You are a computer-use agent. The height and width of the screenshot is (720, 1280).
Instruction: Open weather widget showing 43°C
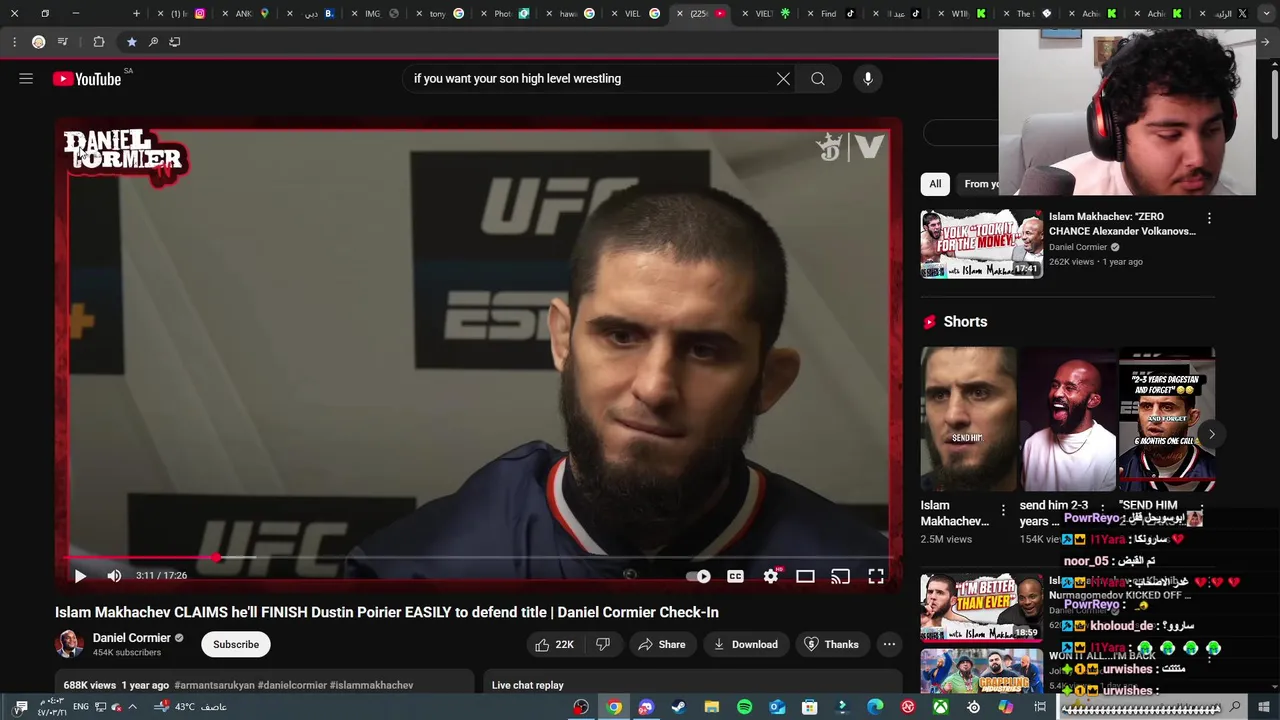tap(190, 707)
